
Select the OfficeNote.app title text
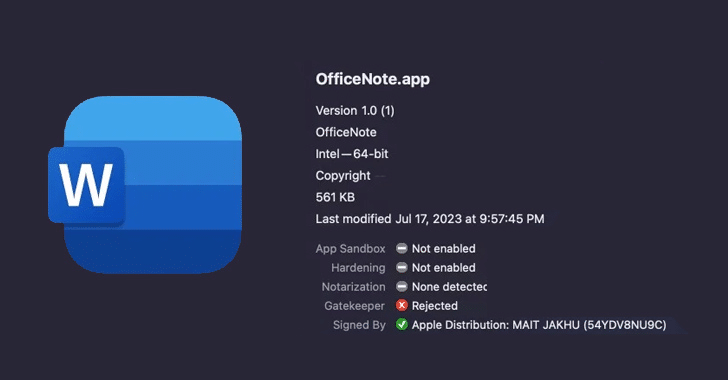click(373, 79)
